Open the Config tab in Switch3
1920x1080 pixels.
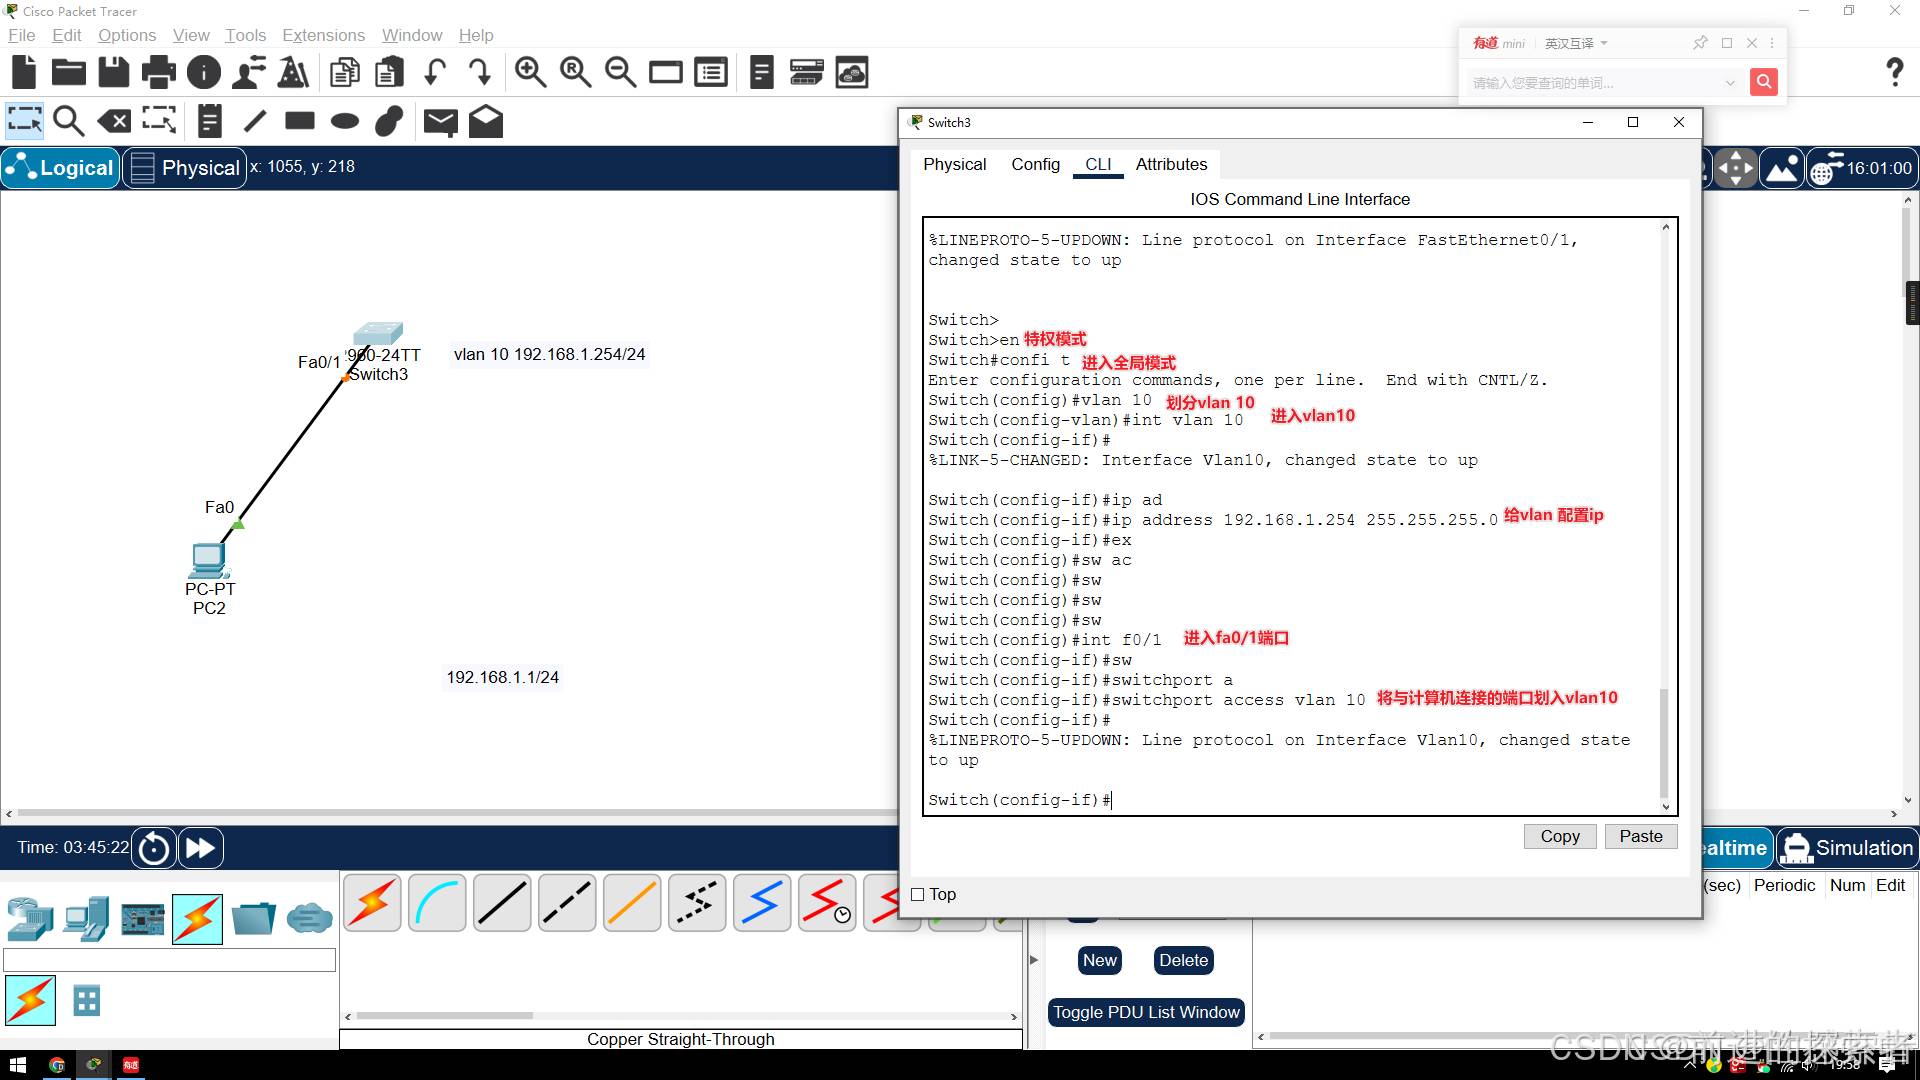[1035, 164]
